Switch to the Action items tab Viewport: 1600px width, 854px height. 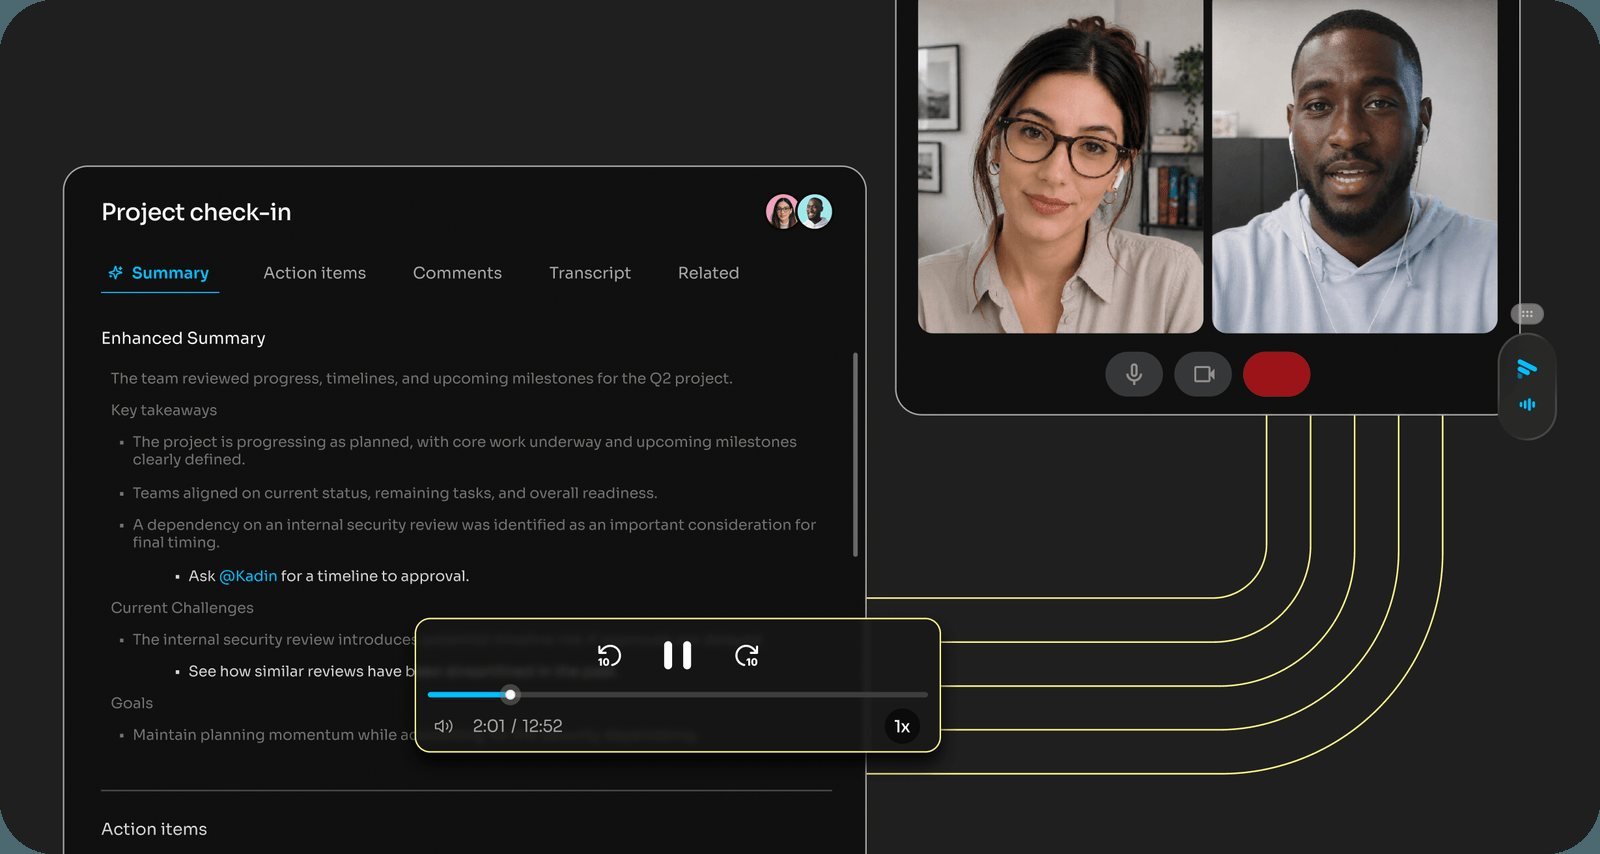click(314, 273)
